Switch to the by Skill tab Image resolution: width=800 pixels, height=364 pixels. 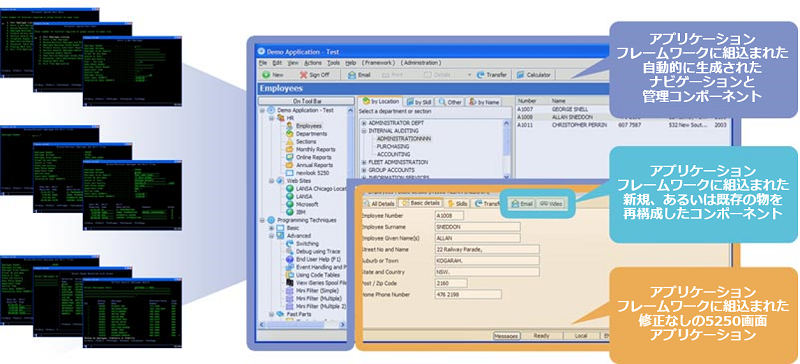pos(416,102)
